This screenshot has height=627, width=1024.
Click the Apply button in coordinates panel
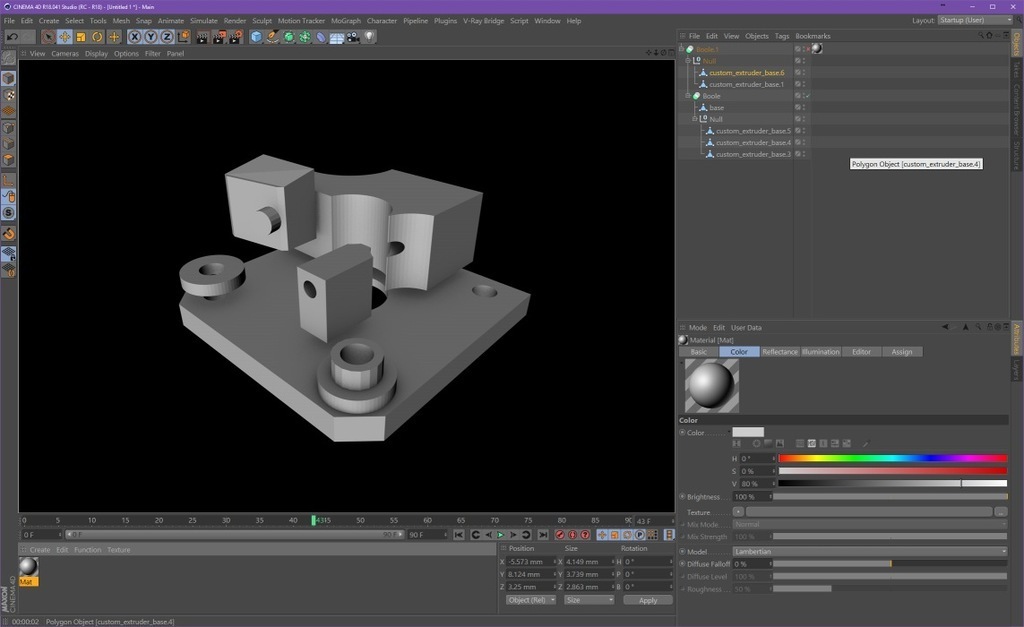tap(647, 600)
